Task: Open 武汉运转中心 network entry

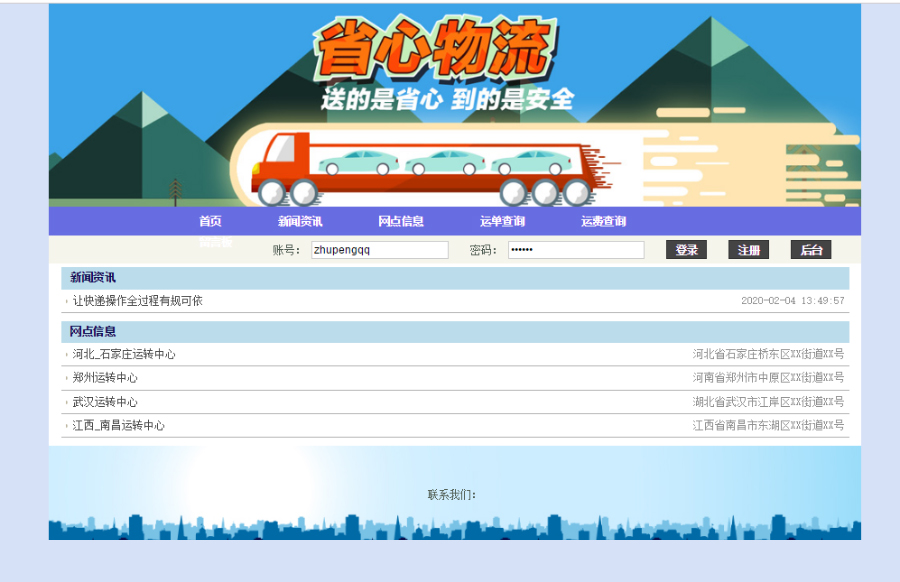Action: (105, 402)
